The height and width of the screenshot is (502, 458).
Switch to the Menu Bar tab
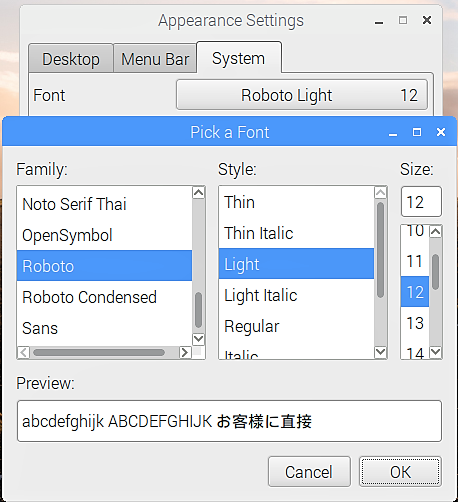click(x=155, y=58)
